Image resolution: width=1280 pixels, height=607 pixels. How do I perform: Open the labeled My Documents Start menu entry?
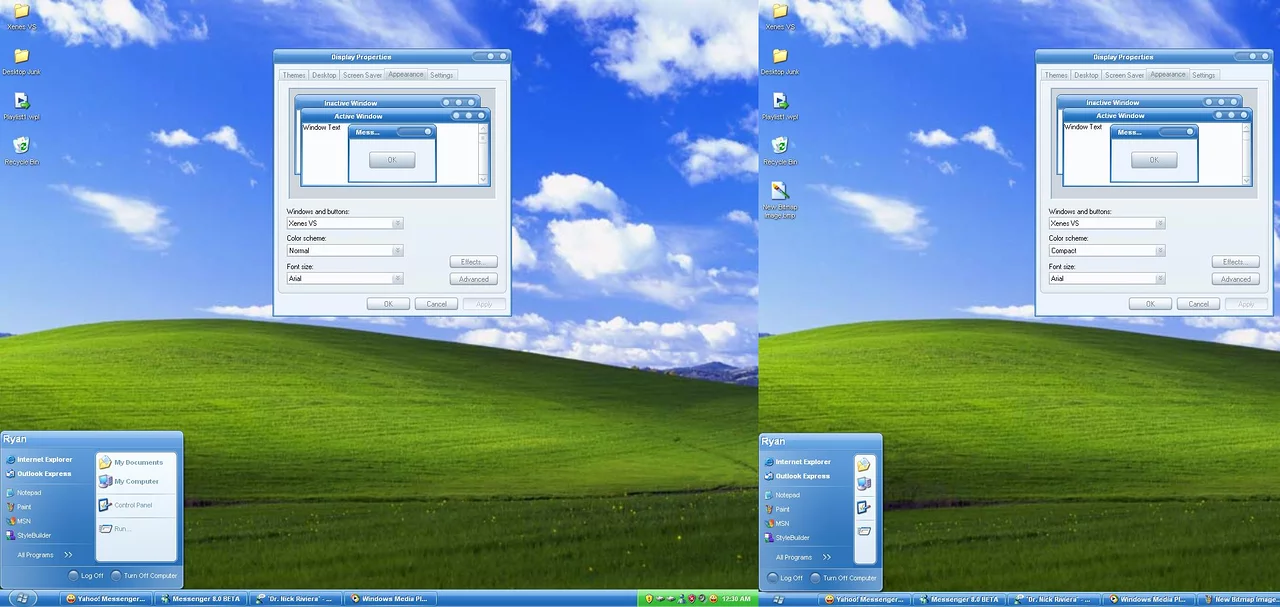[137, 463]
